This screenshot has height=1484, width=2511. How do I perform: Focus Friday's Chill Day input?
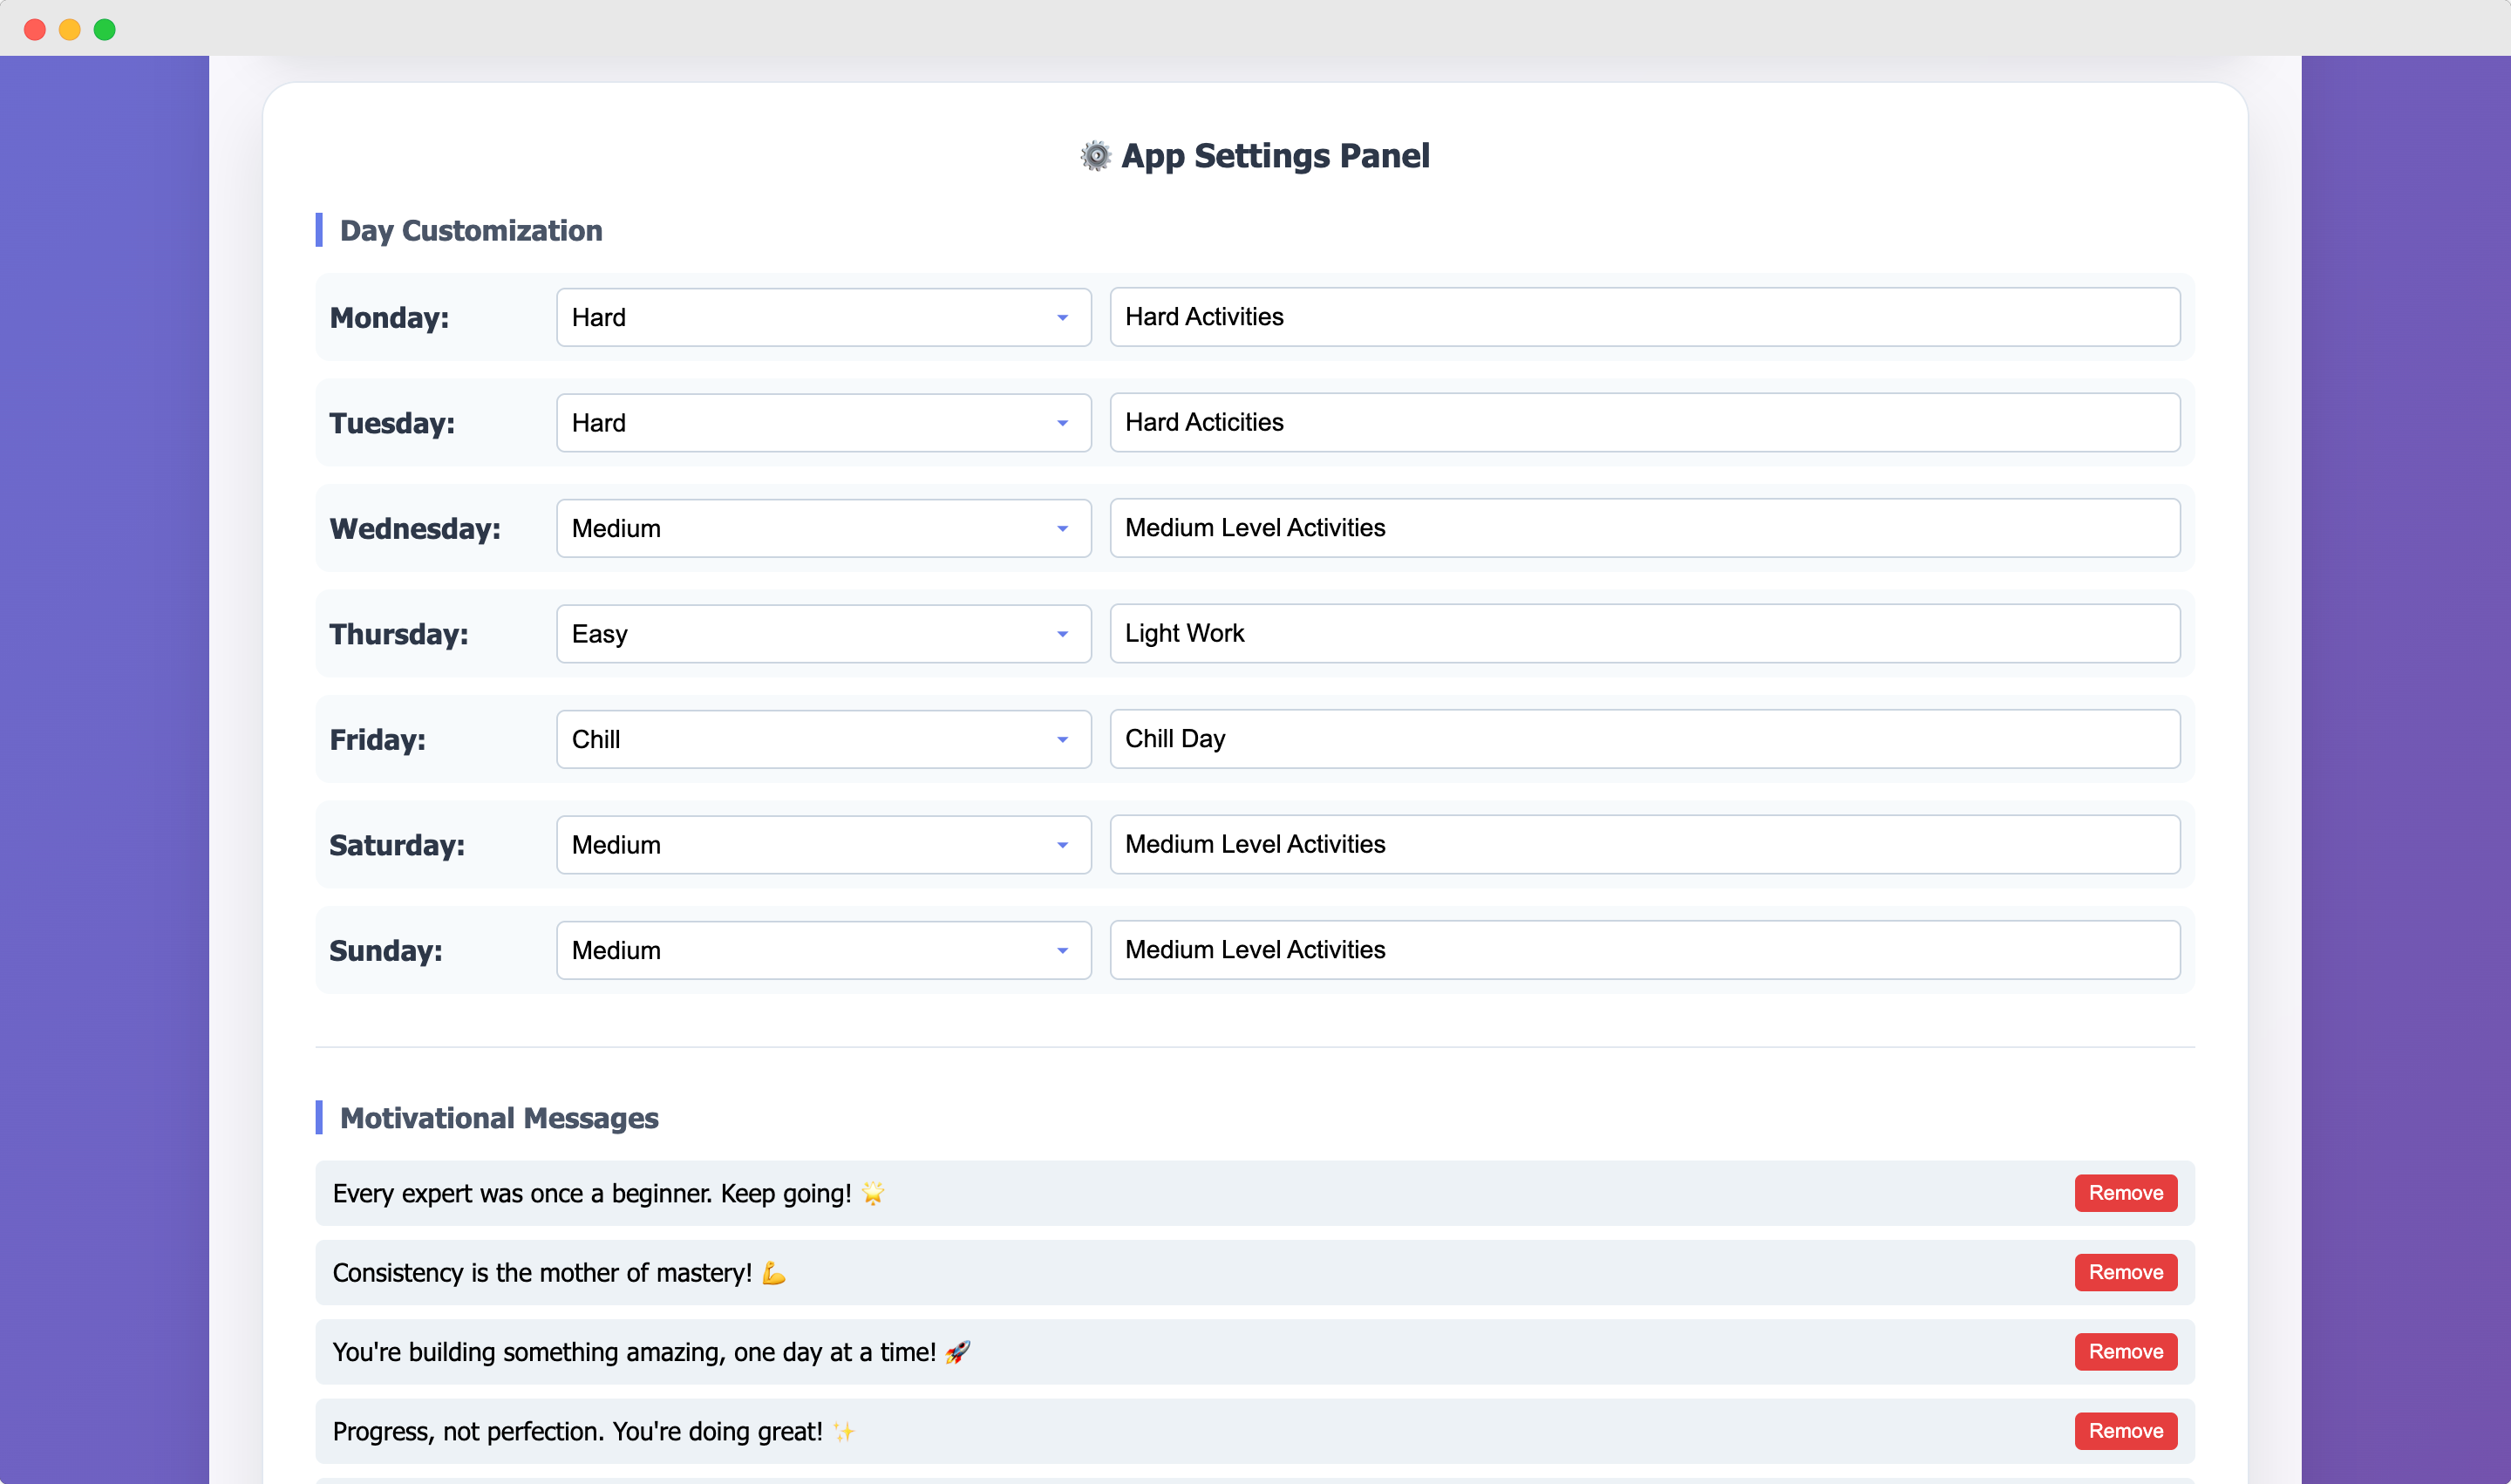pyautogui.click(x=1644, y=739)
